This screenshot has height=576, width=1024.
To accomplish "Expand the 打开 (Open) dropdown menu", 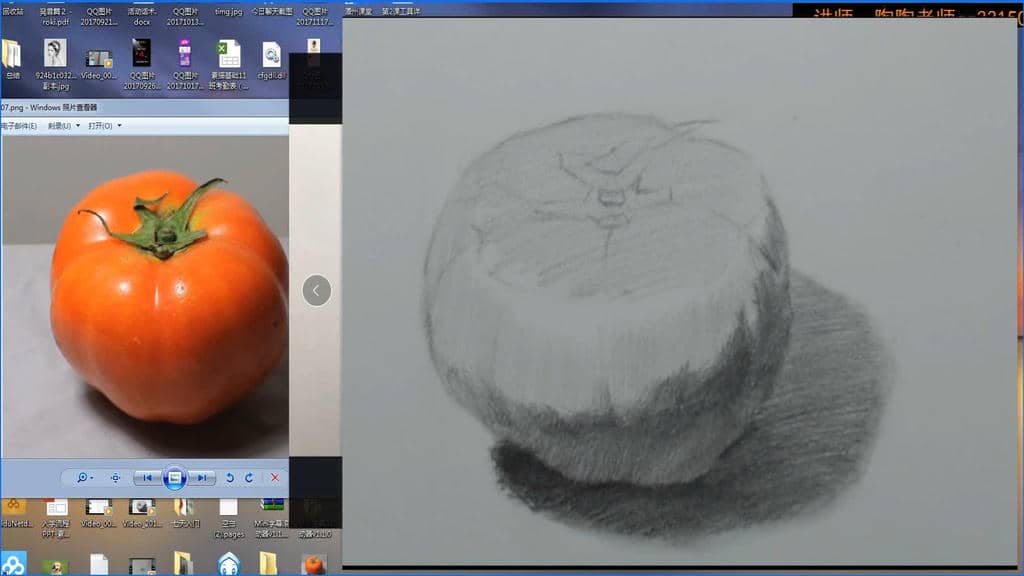I will tap(104, 126).
